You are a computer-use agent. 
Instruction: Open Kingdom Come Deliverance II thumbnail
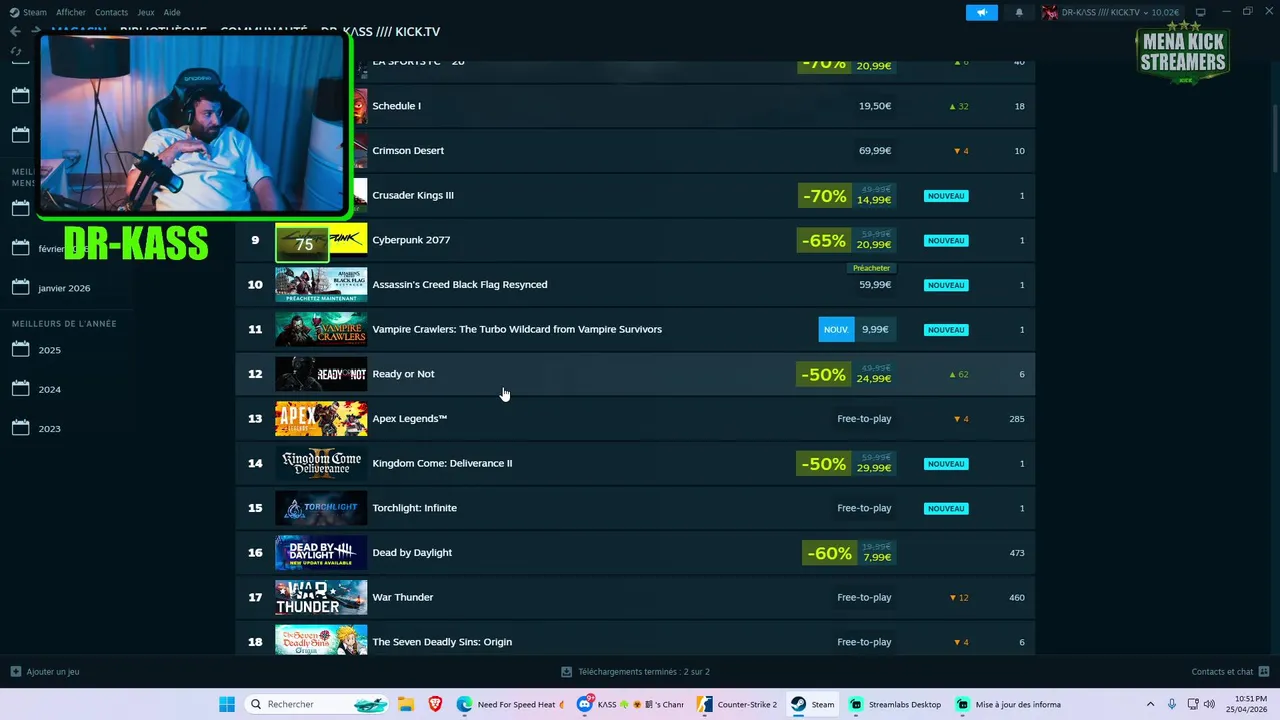321,463
